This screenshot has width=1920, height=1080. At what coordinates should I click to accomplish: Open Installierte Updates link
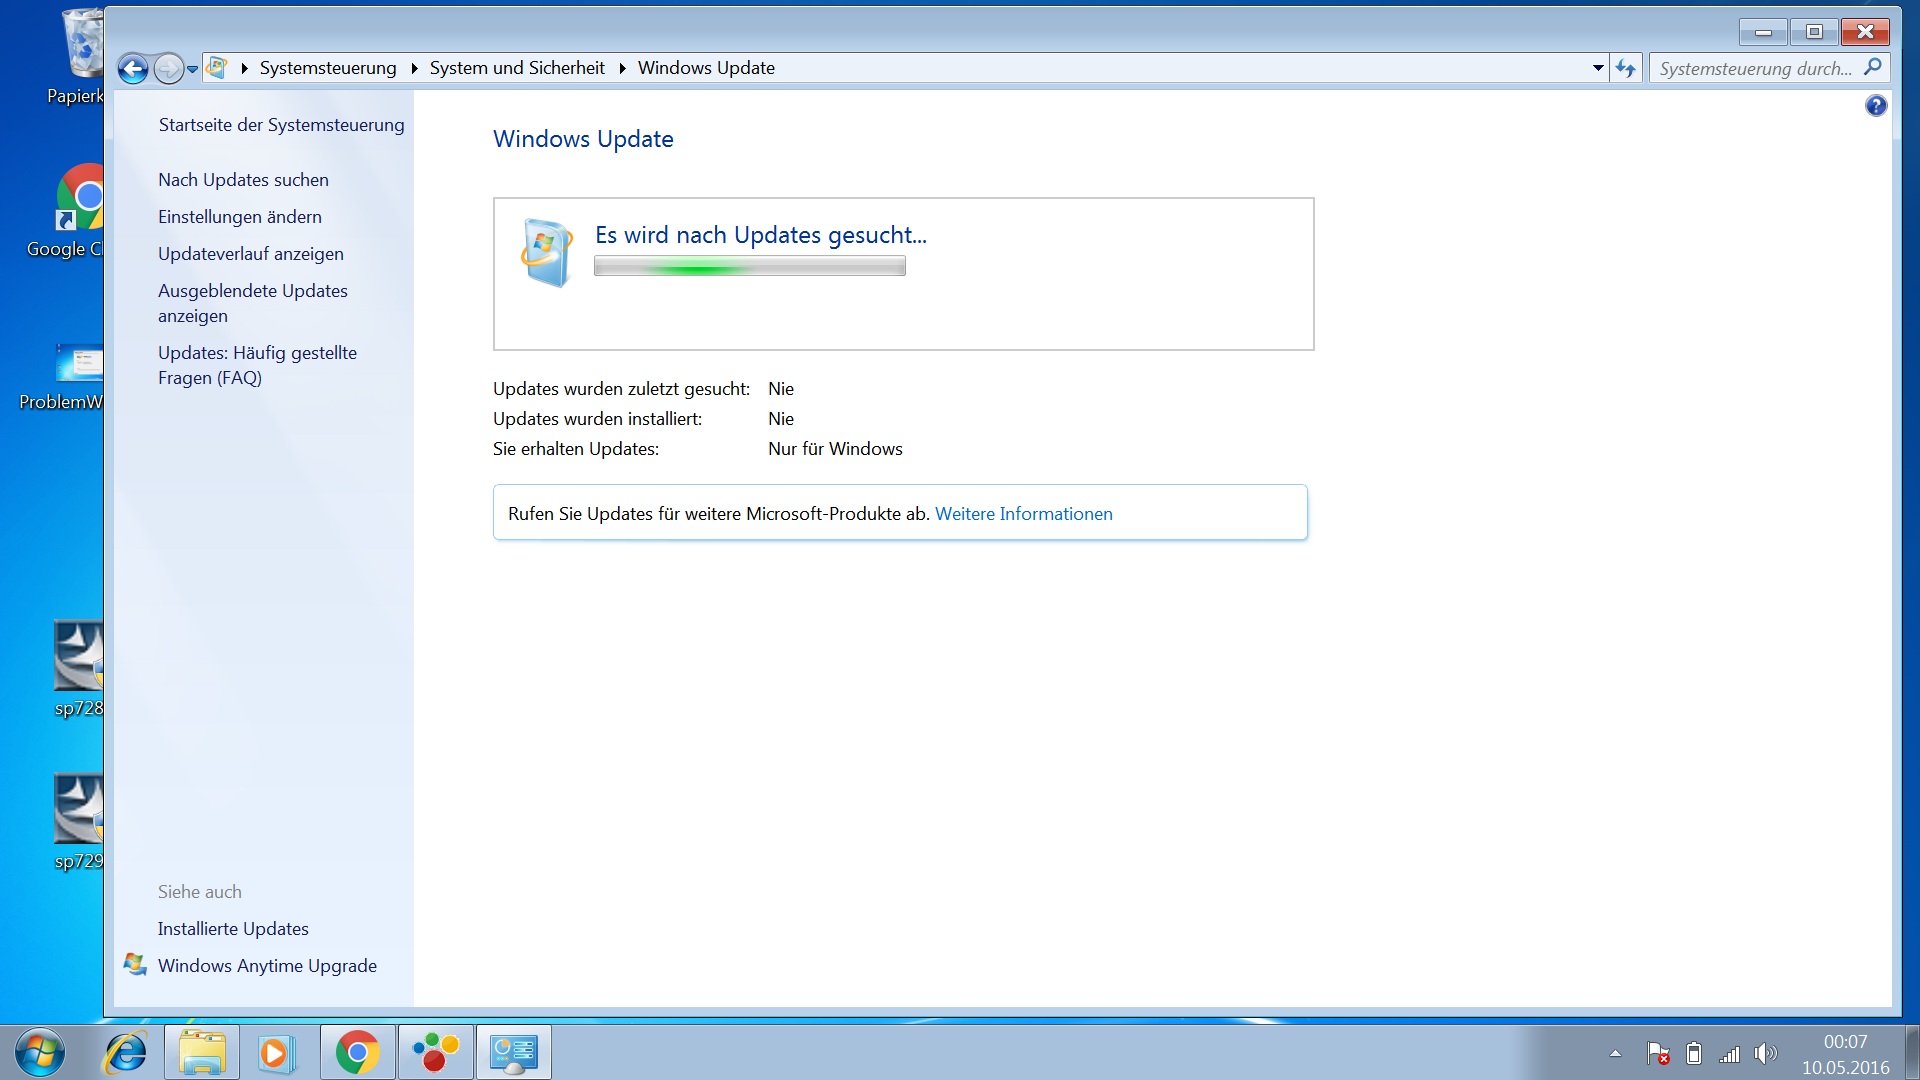(233, 929)
